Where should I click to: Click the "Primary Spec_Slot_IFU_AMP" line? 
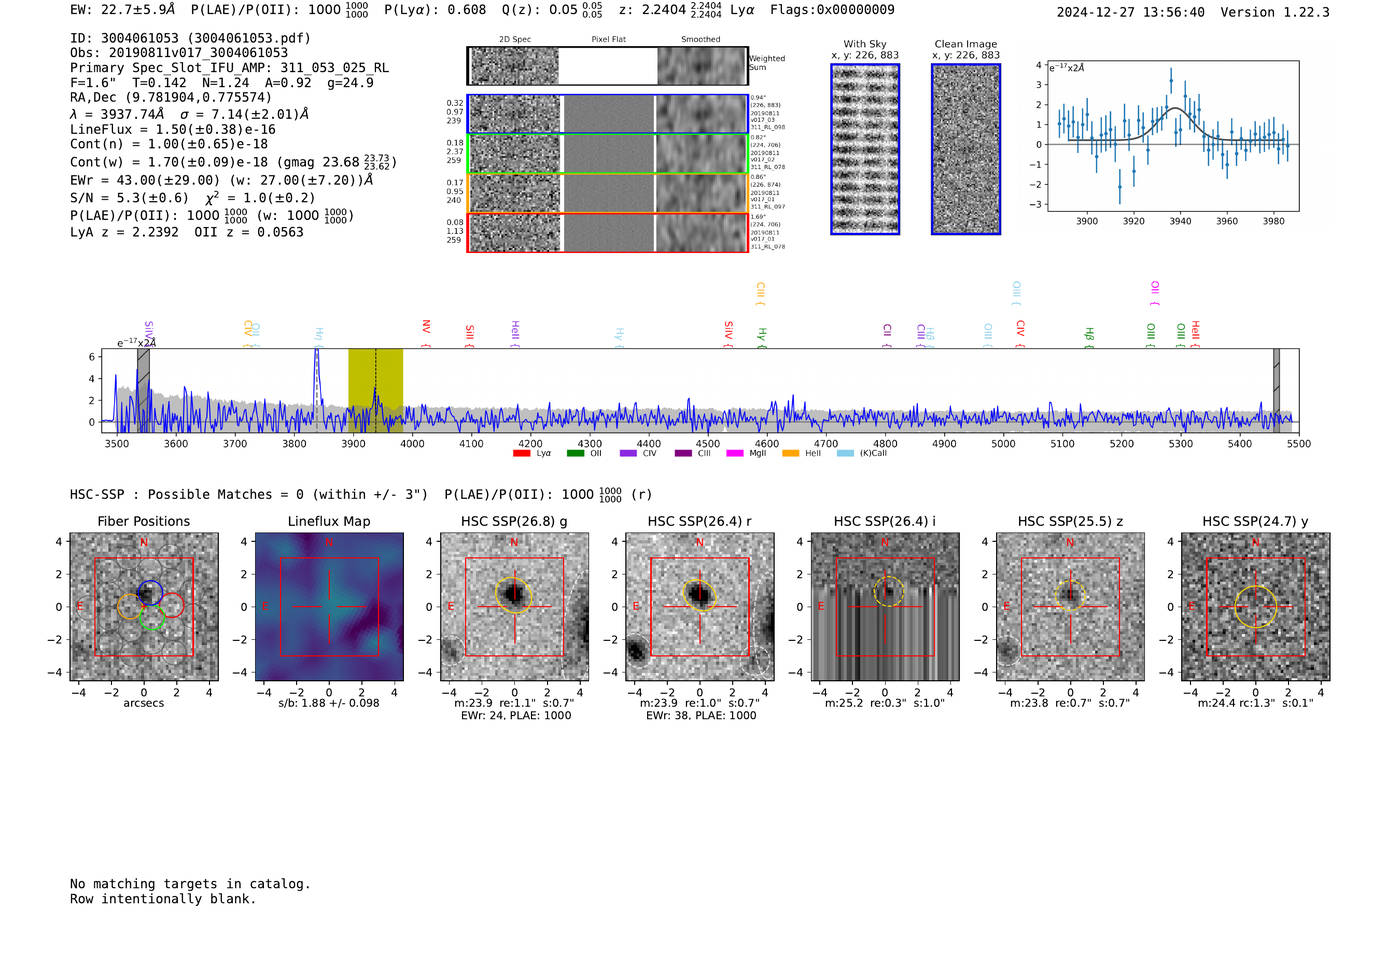tap(229, 68)
